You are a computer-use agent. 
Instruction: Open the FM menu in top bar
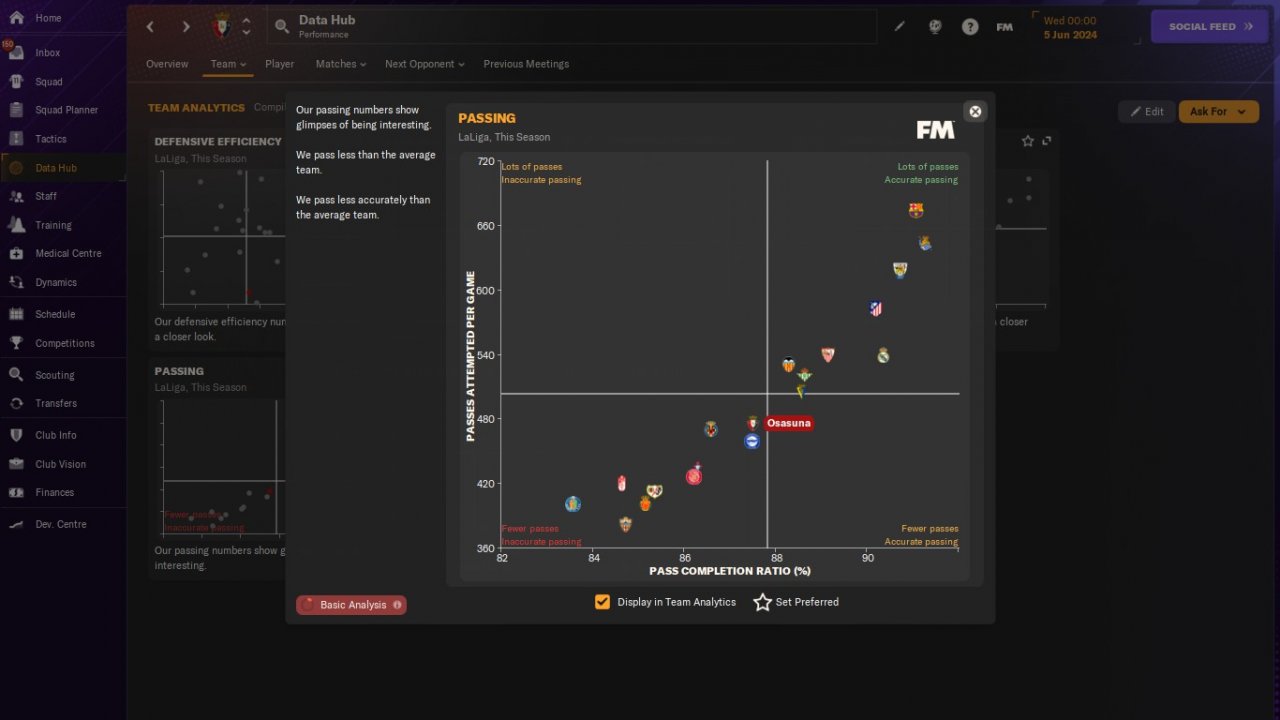(x=1005, y=27)
